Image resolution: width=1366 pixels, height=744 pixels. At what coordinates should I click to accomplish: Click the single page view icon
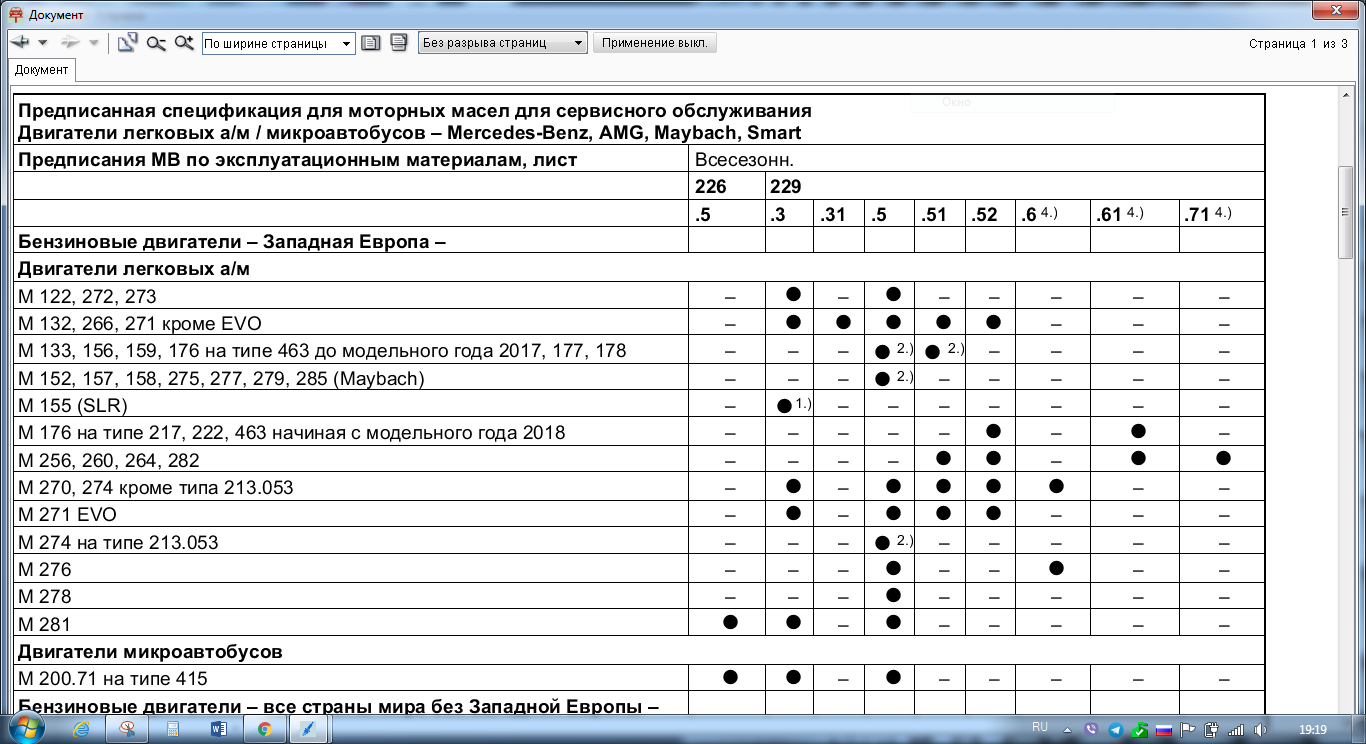(x=371, y=43)
